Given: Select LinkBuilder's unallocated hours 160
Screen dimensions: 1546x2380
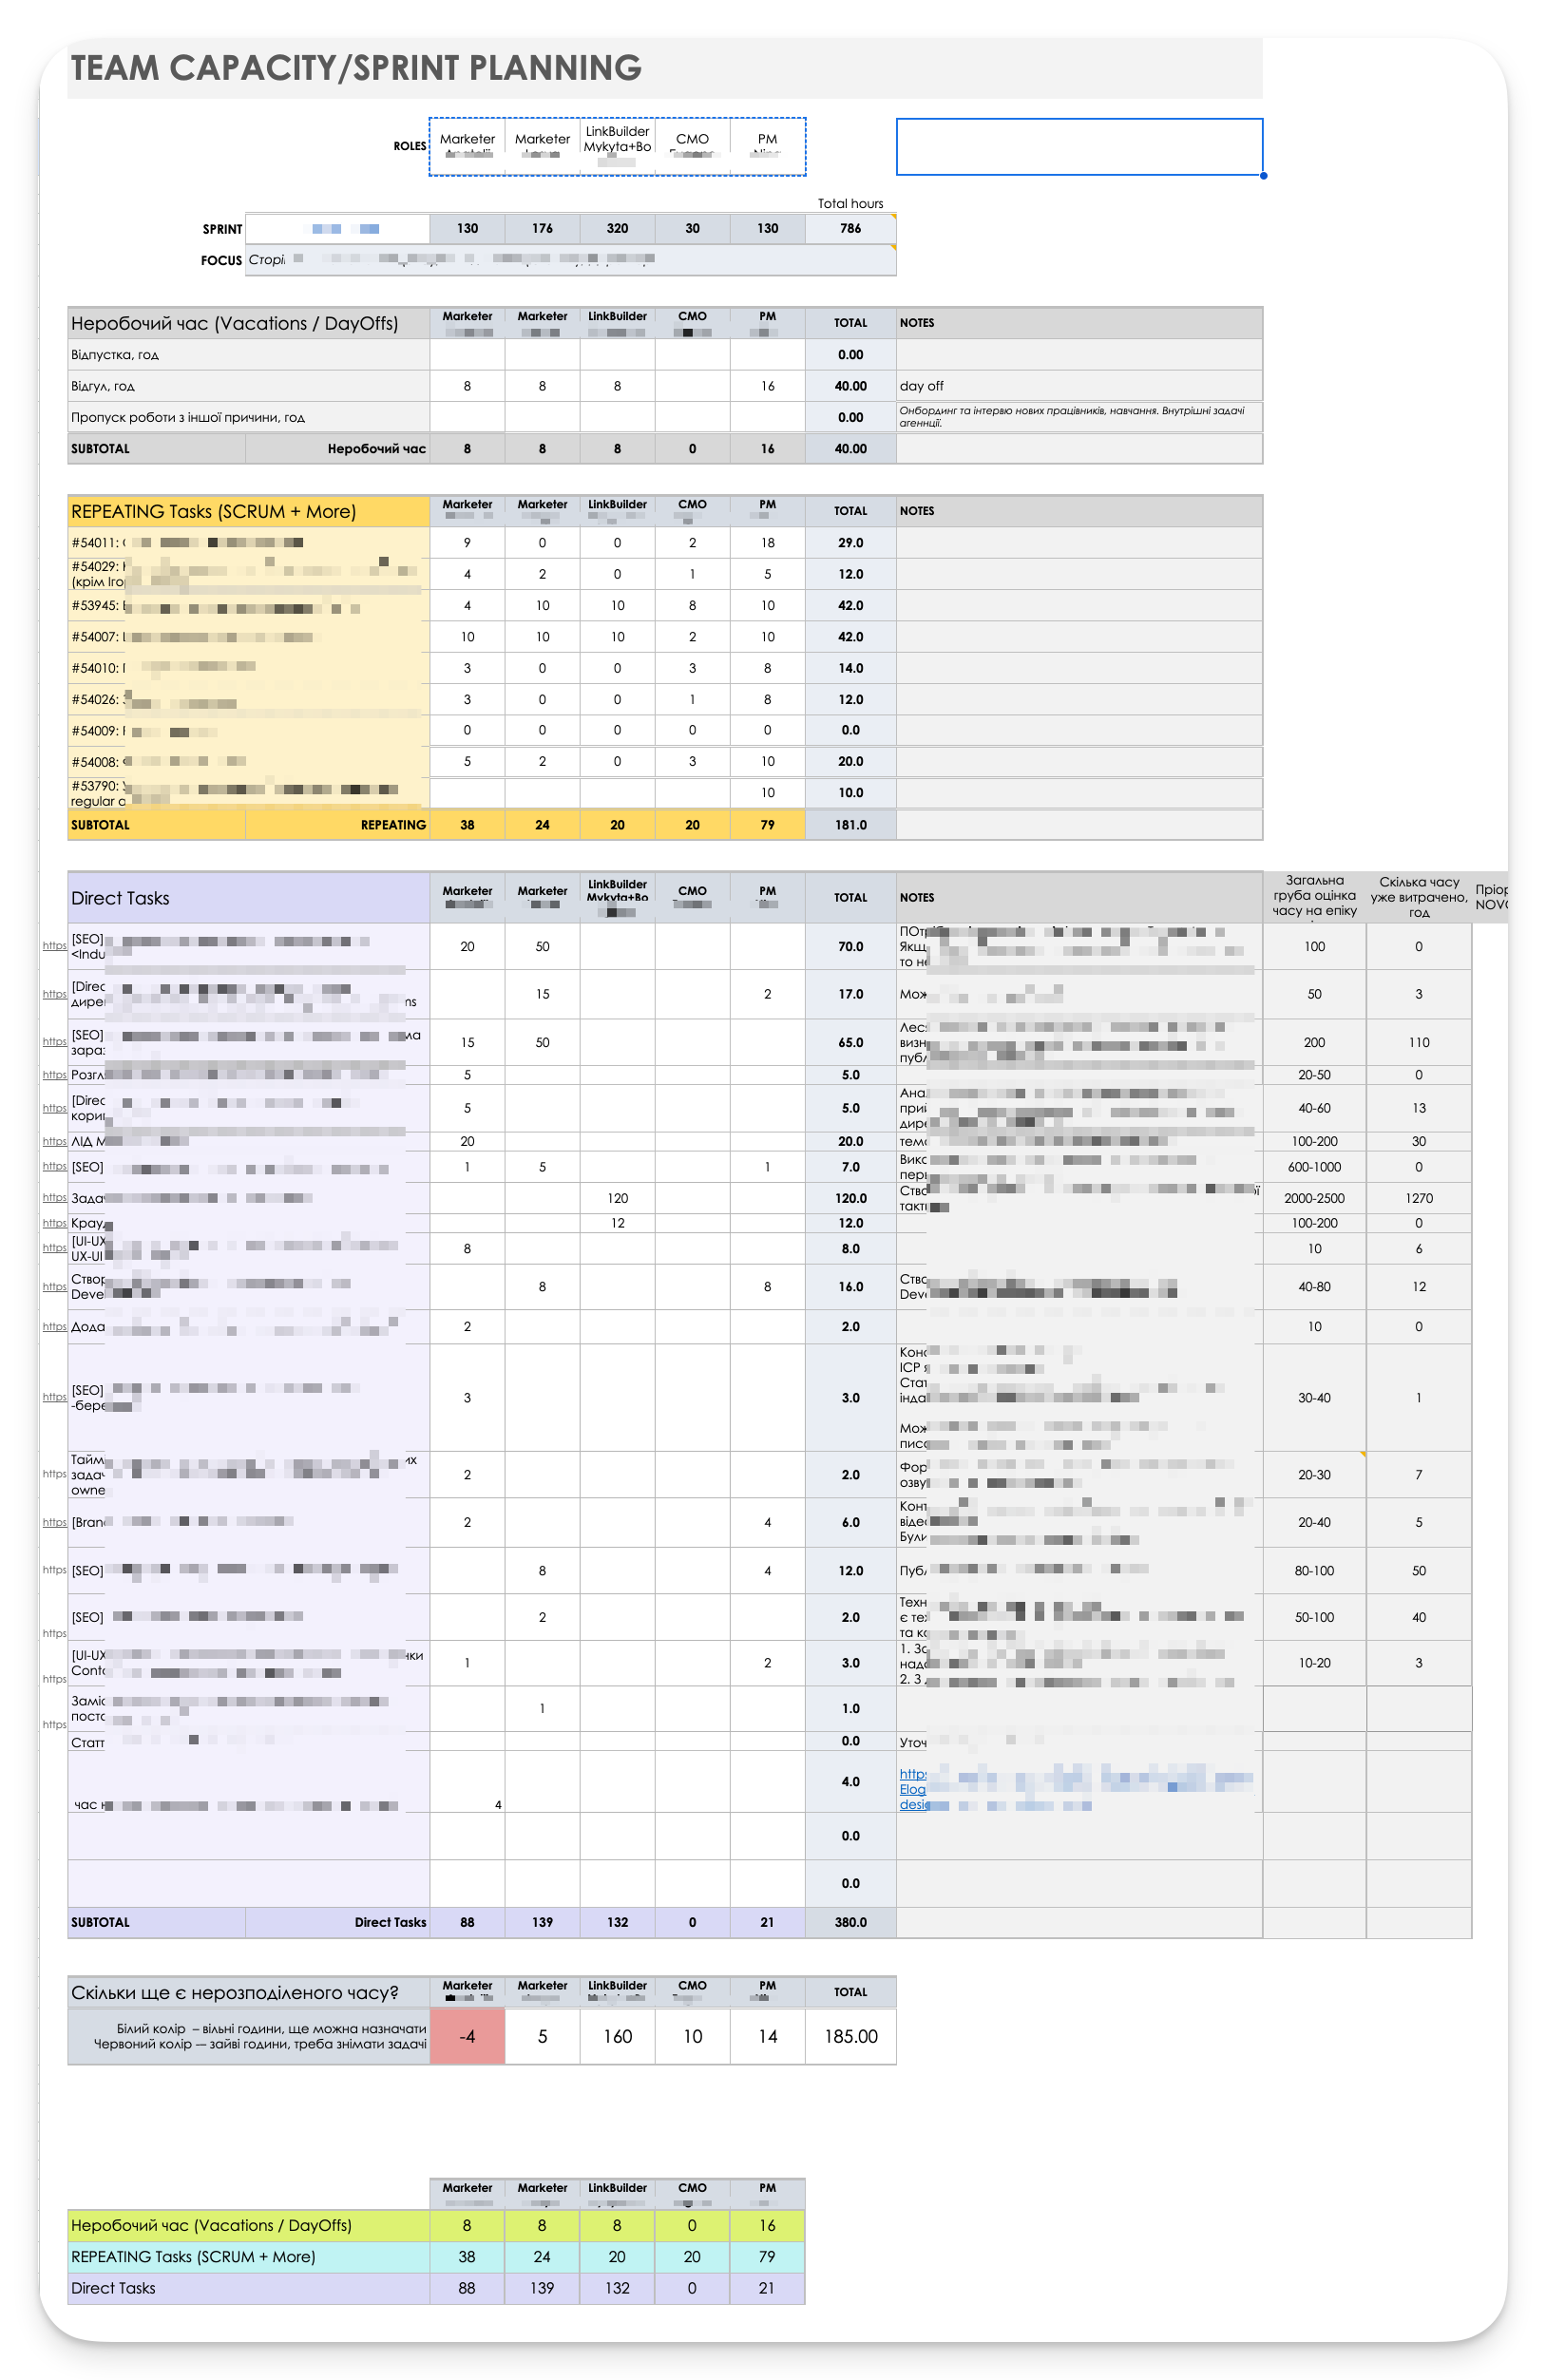Looking at the screenshot, I should click(x=617, y=2037).
